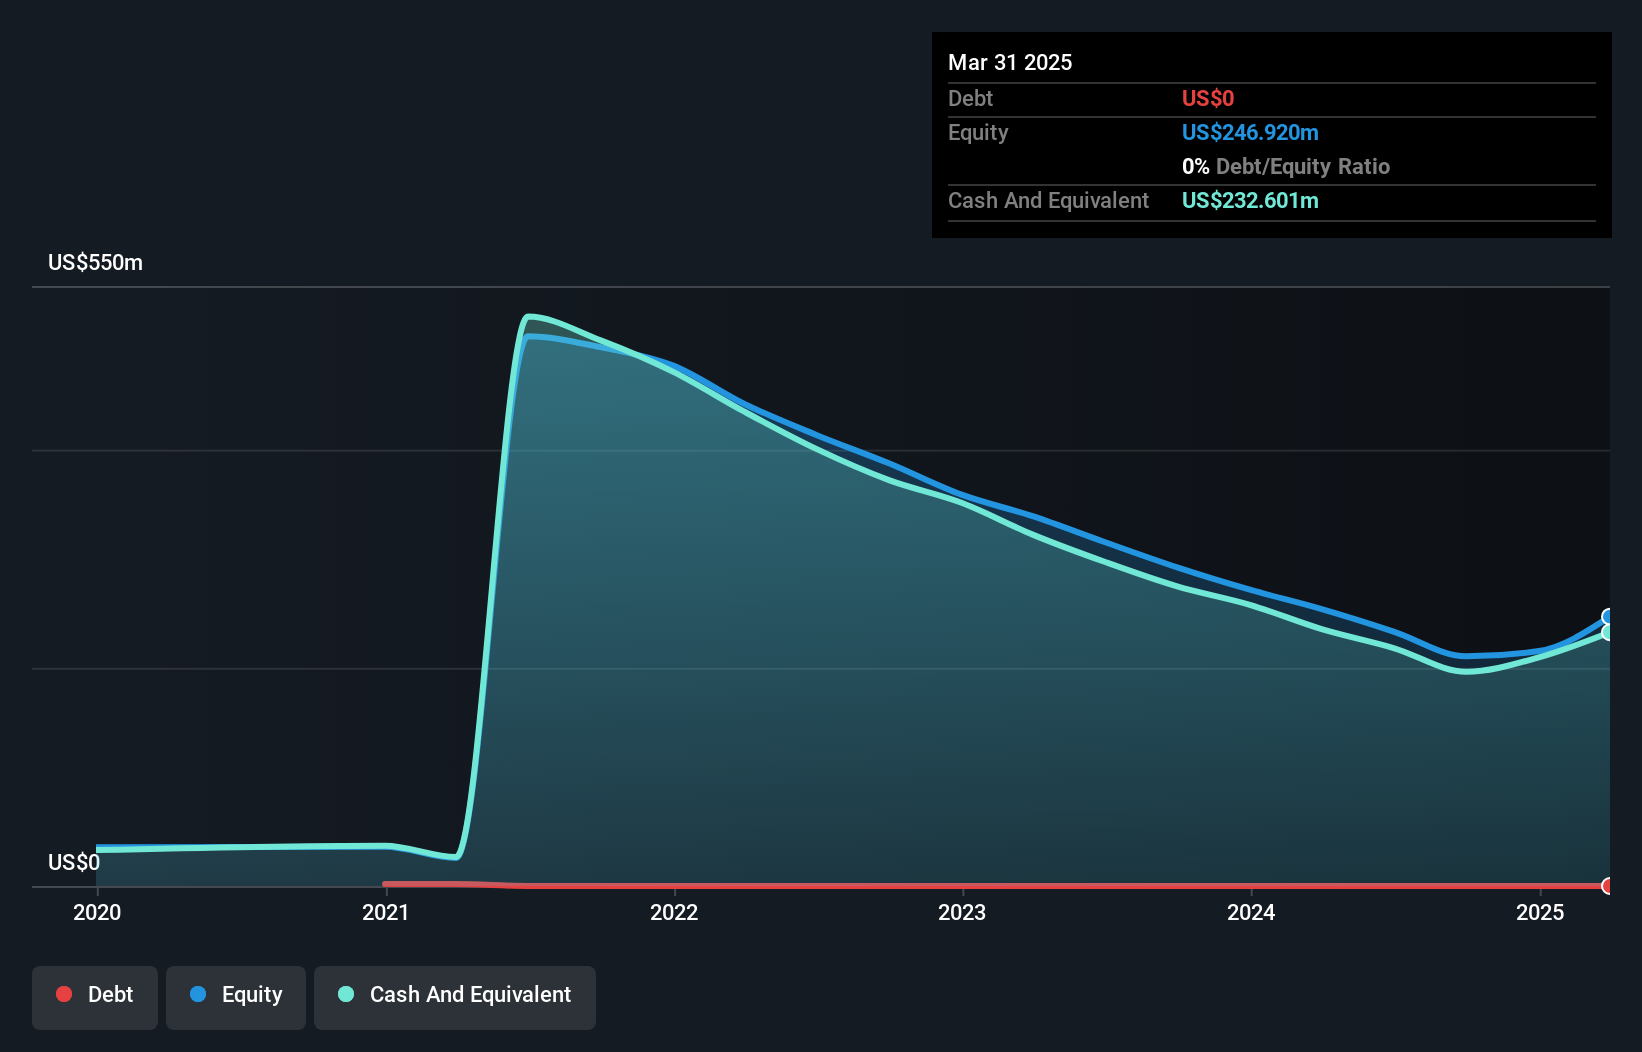
Task: Click the 2025 x-axis label
Action: tap(1540, 912)
